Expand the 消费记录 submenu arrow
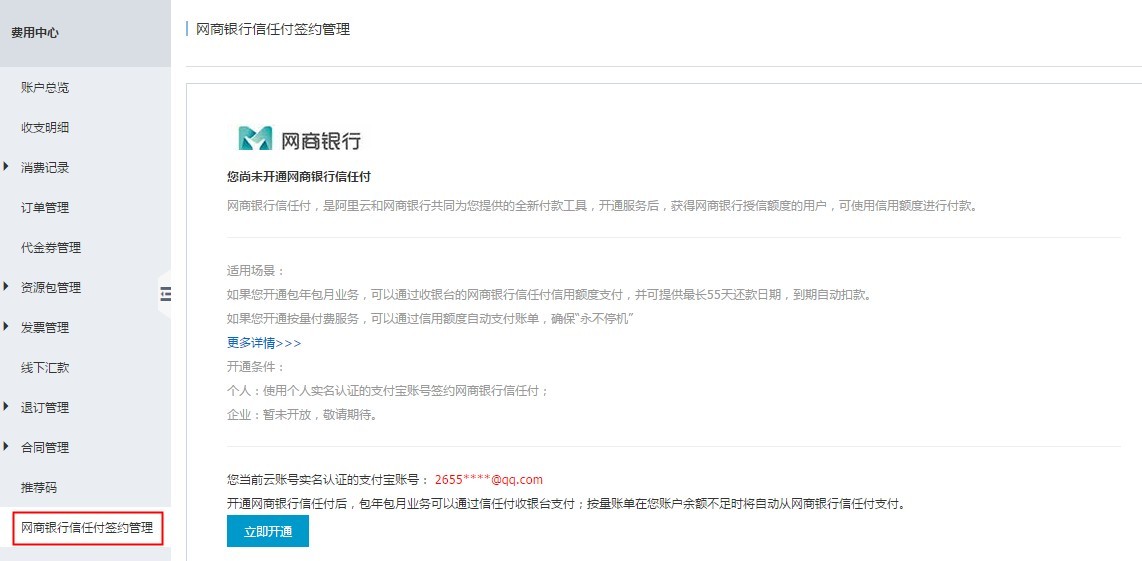The image size is (1142, 561). (x=7, y=168)
